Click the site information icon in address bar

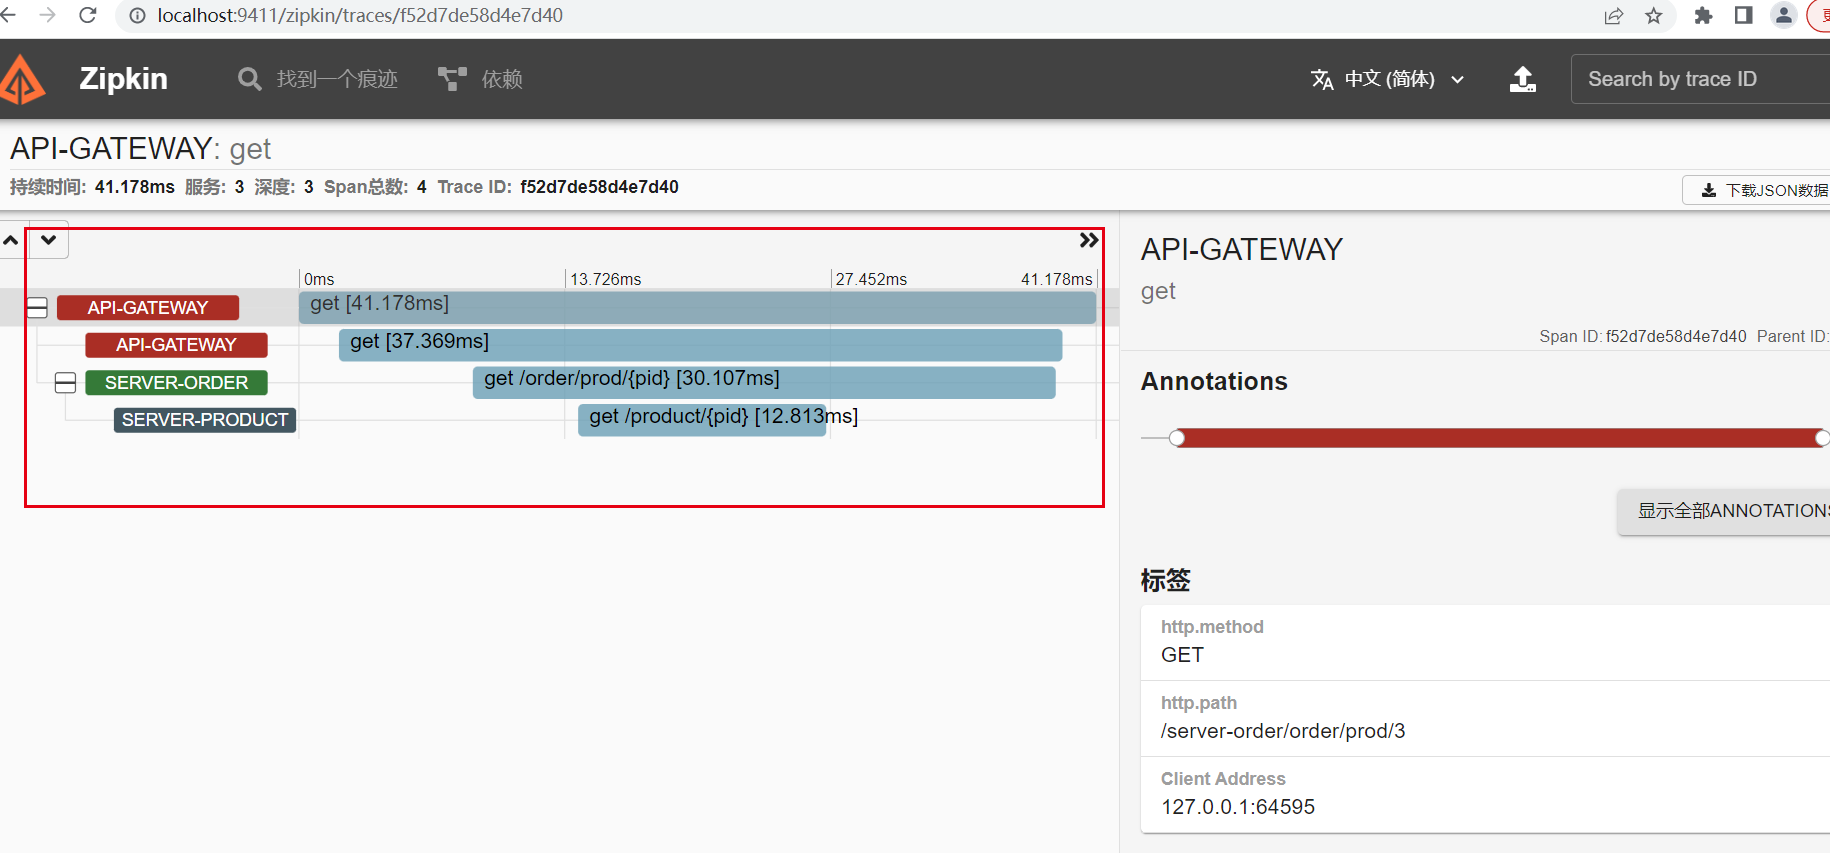pos(138,15)
